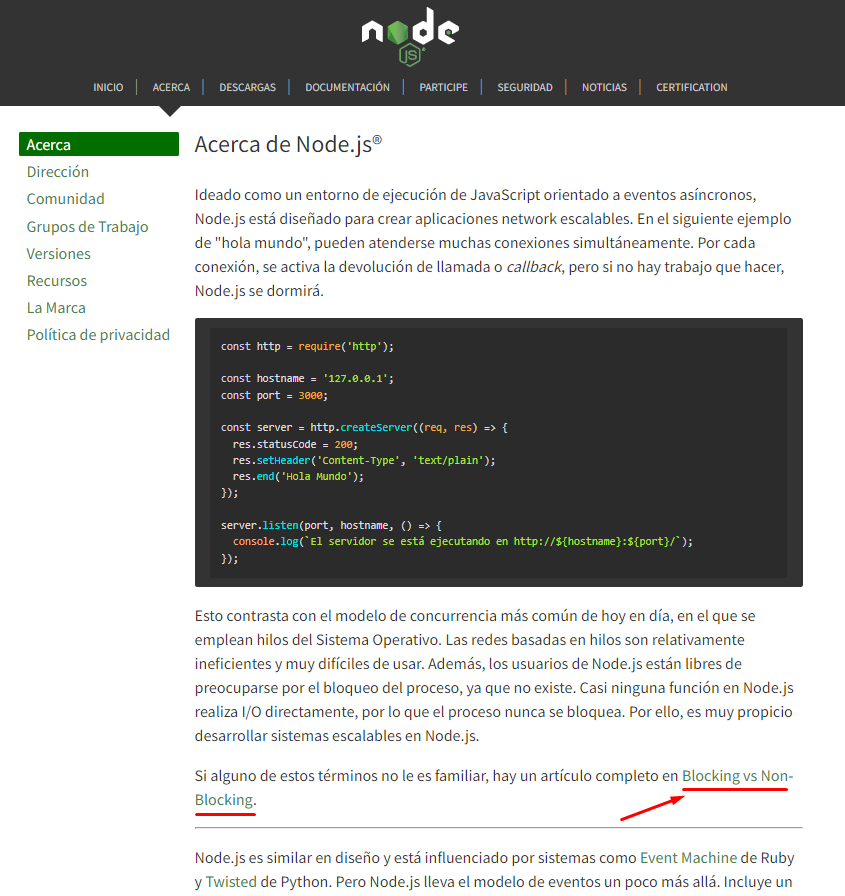Select the ACERCA nav item
This screenshot has width=845, height=896.
[x=171, y=87]
